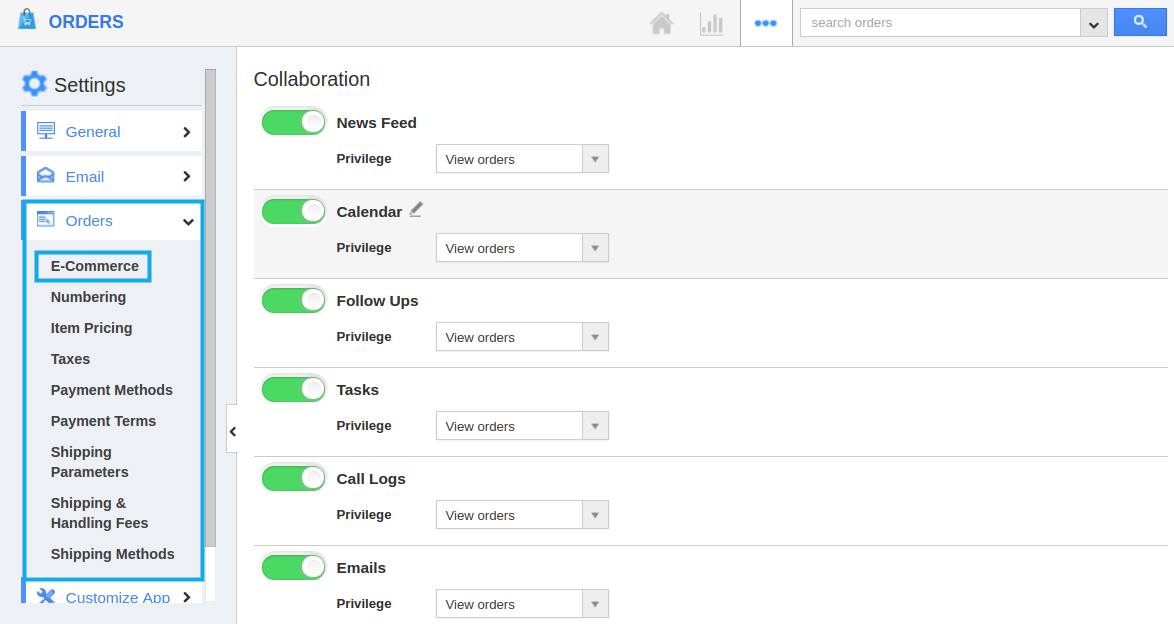The height and width of the screenshot is (624, 1174).
Task: Click the blue search magnifier button
Action: pyautogui.click(x=1140, y=22)
